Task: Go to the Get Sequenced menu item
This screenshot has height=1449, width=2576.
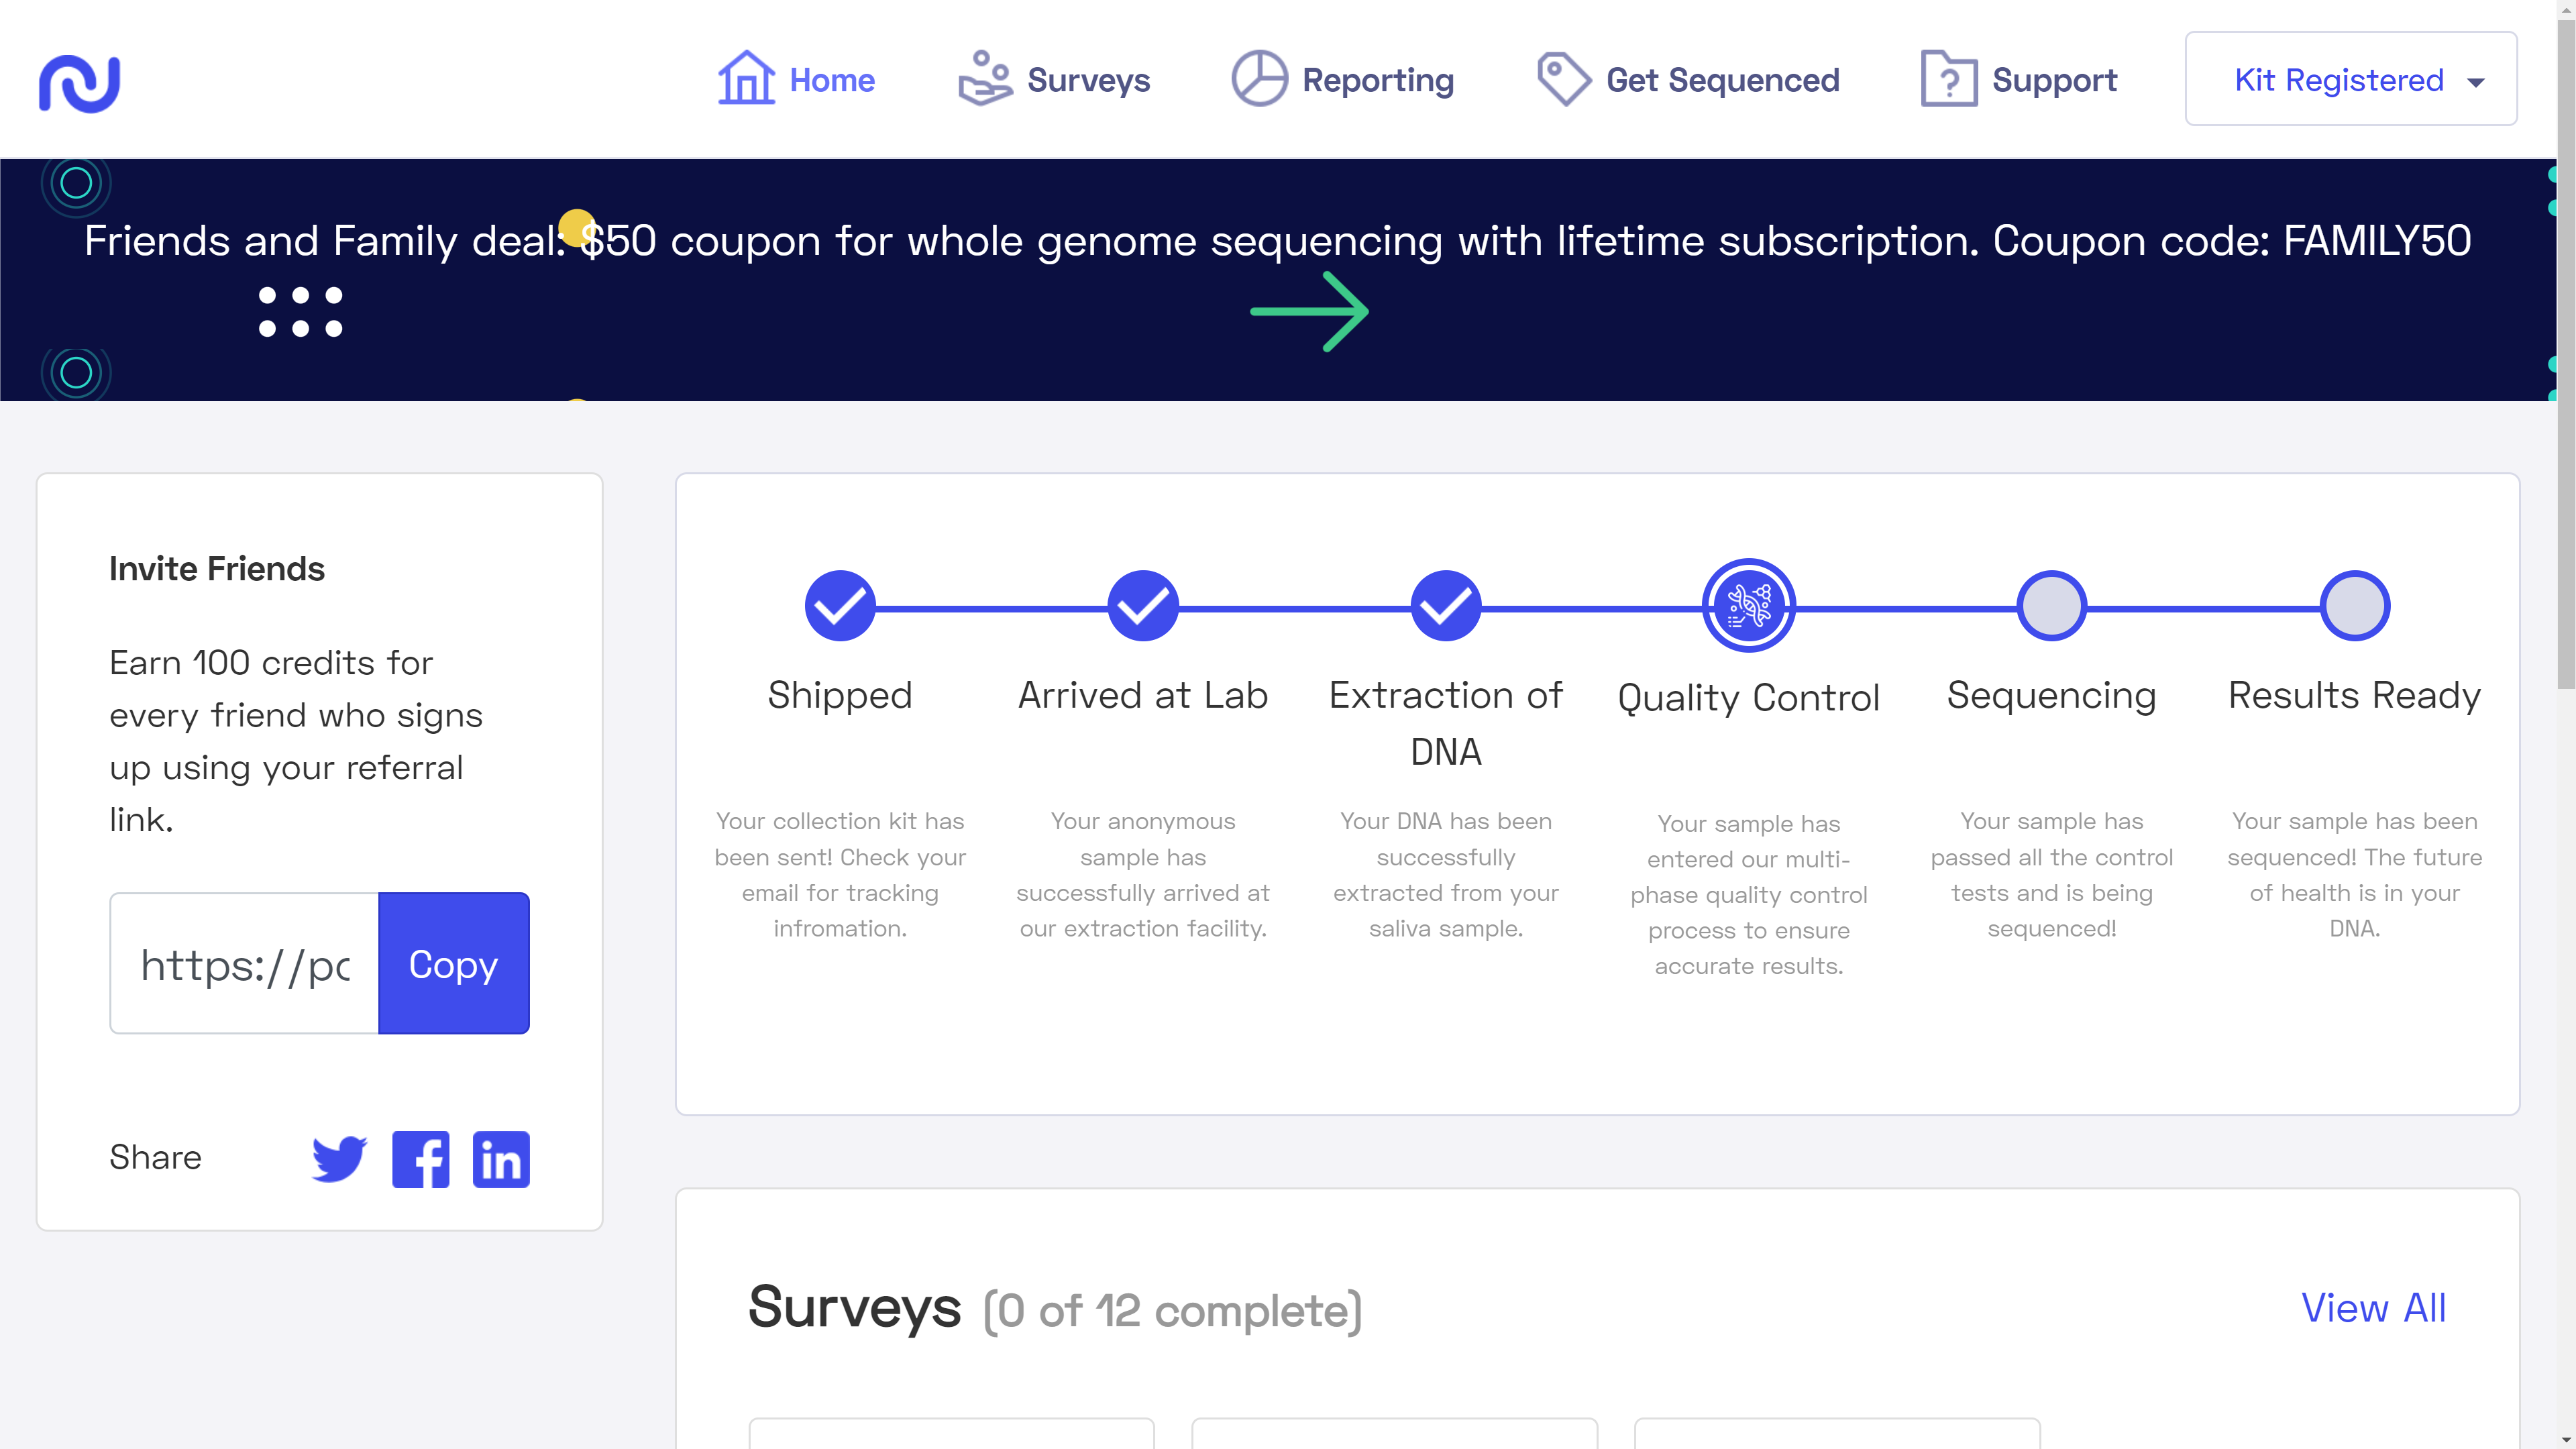Action: click(x=1722, y=80)
